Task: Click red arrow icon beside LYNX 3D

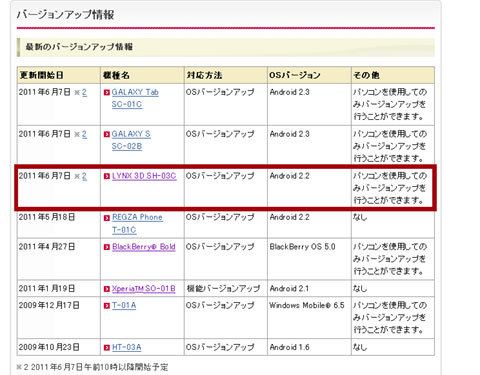Action: (107, 176)
